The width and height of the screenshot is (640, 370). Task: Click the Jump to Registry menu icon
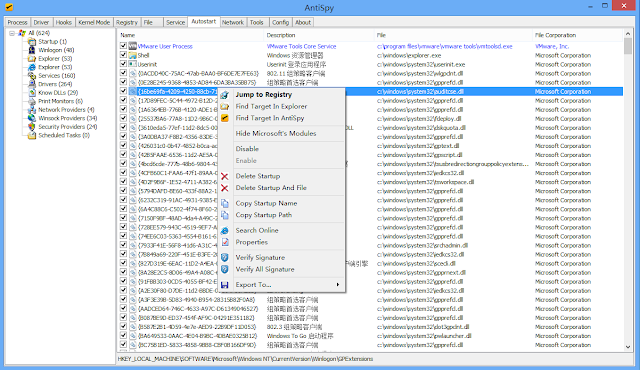pyautogui.click(x=224, y=95)
